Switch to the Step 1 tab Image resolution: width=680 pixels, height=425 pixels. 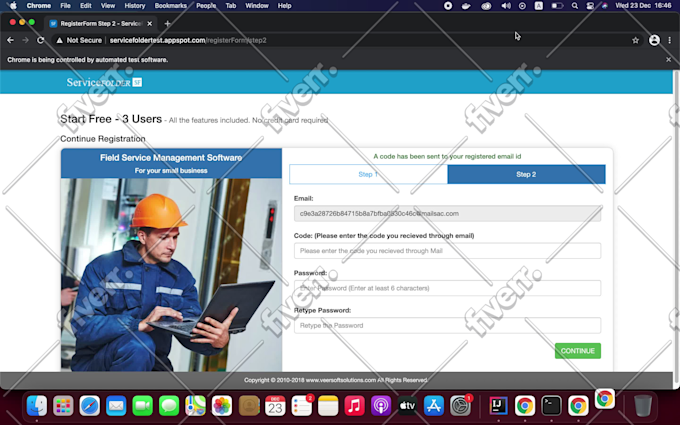(x=368, y=174)
